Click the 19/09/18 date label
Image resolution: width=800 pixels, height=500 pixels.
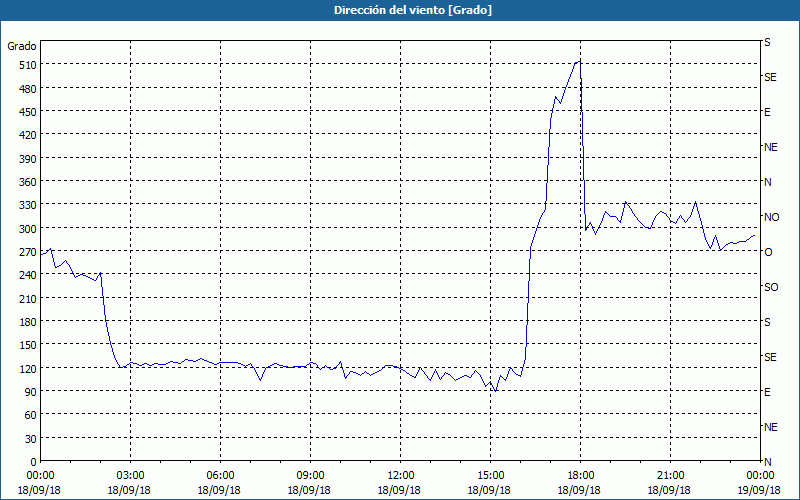tap(759, 490)
